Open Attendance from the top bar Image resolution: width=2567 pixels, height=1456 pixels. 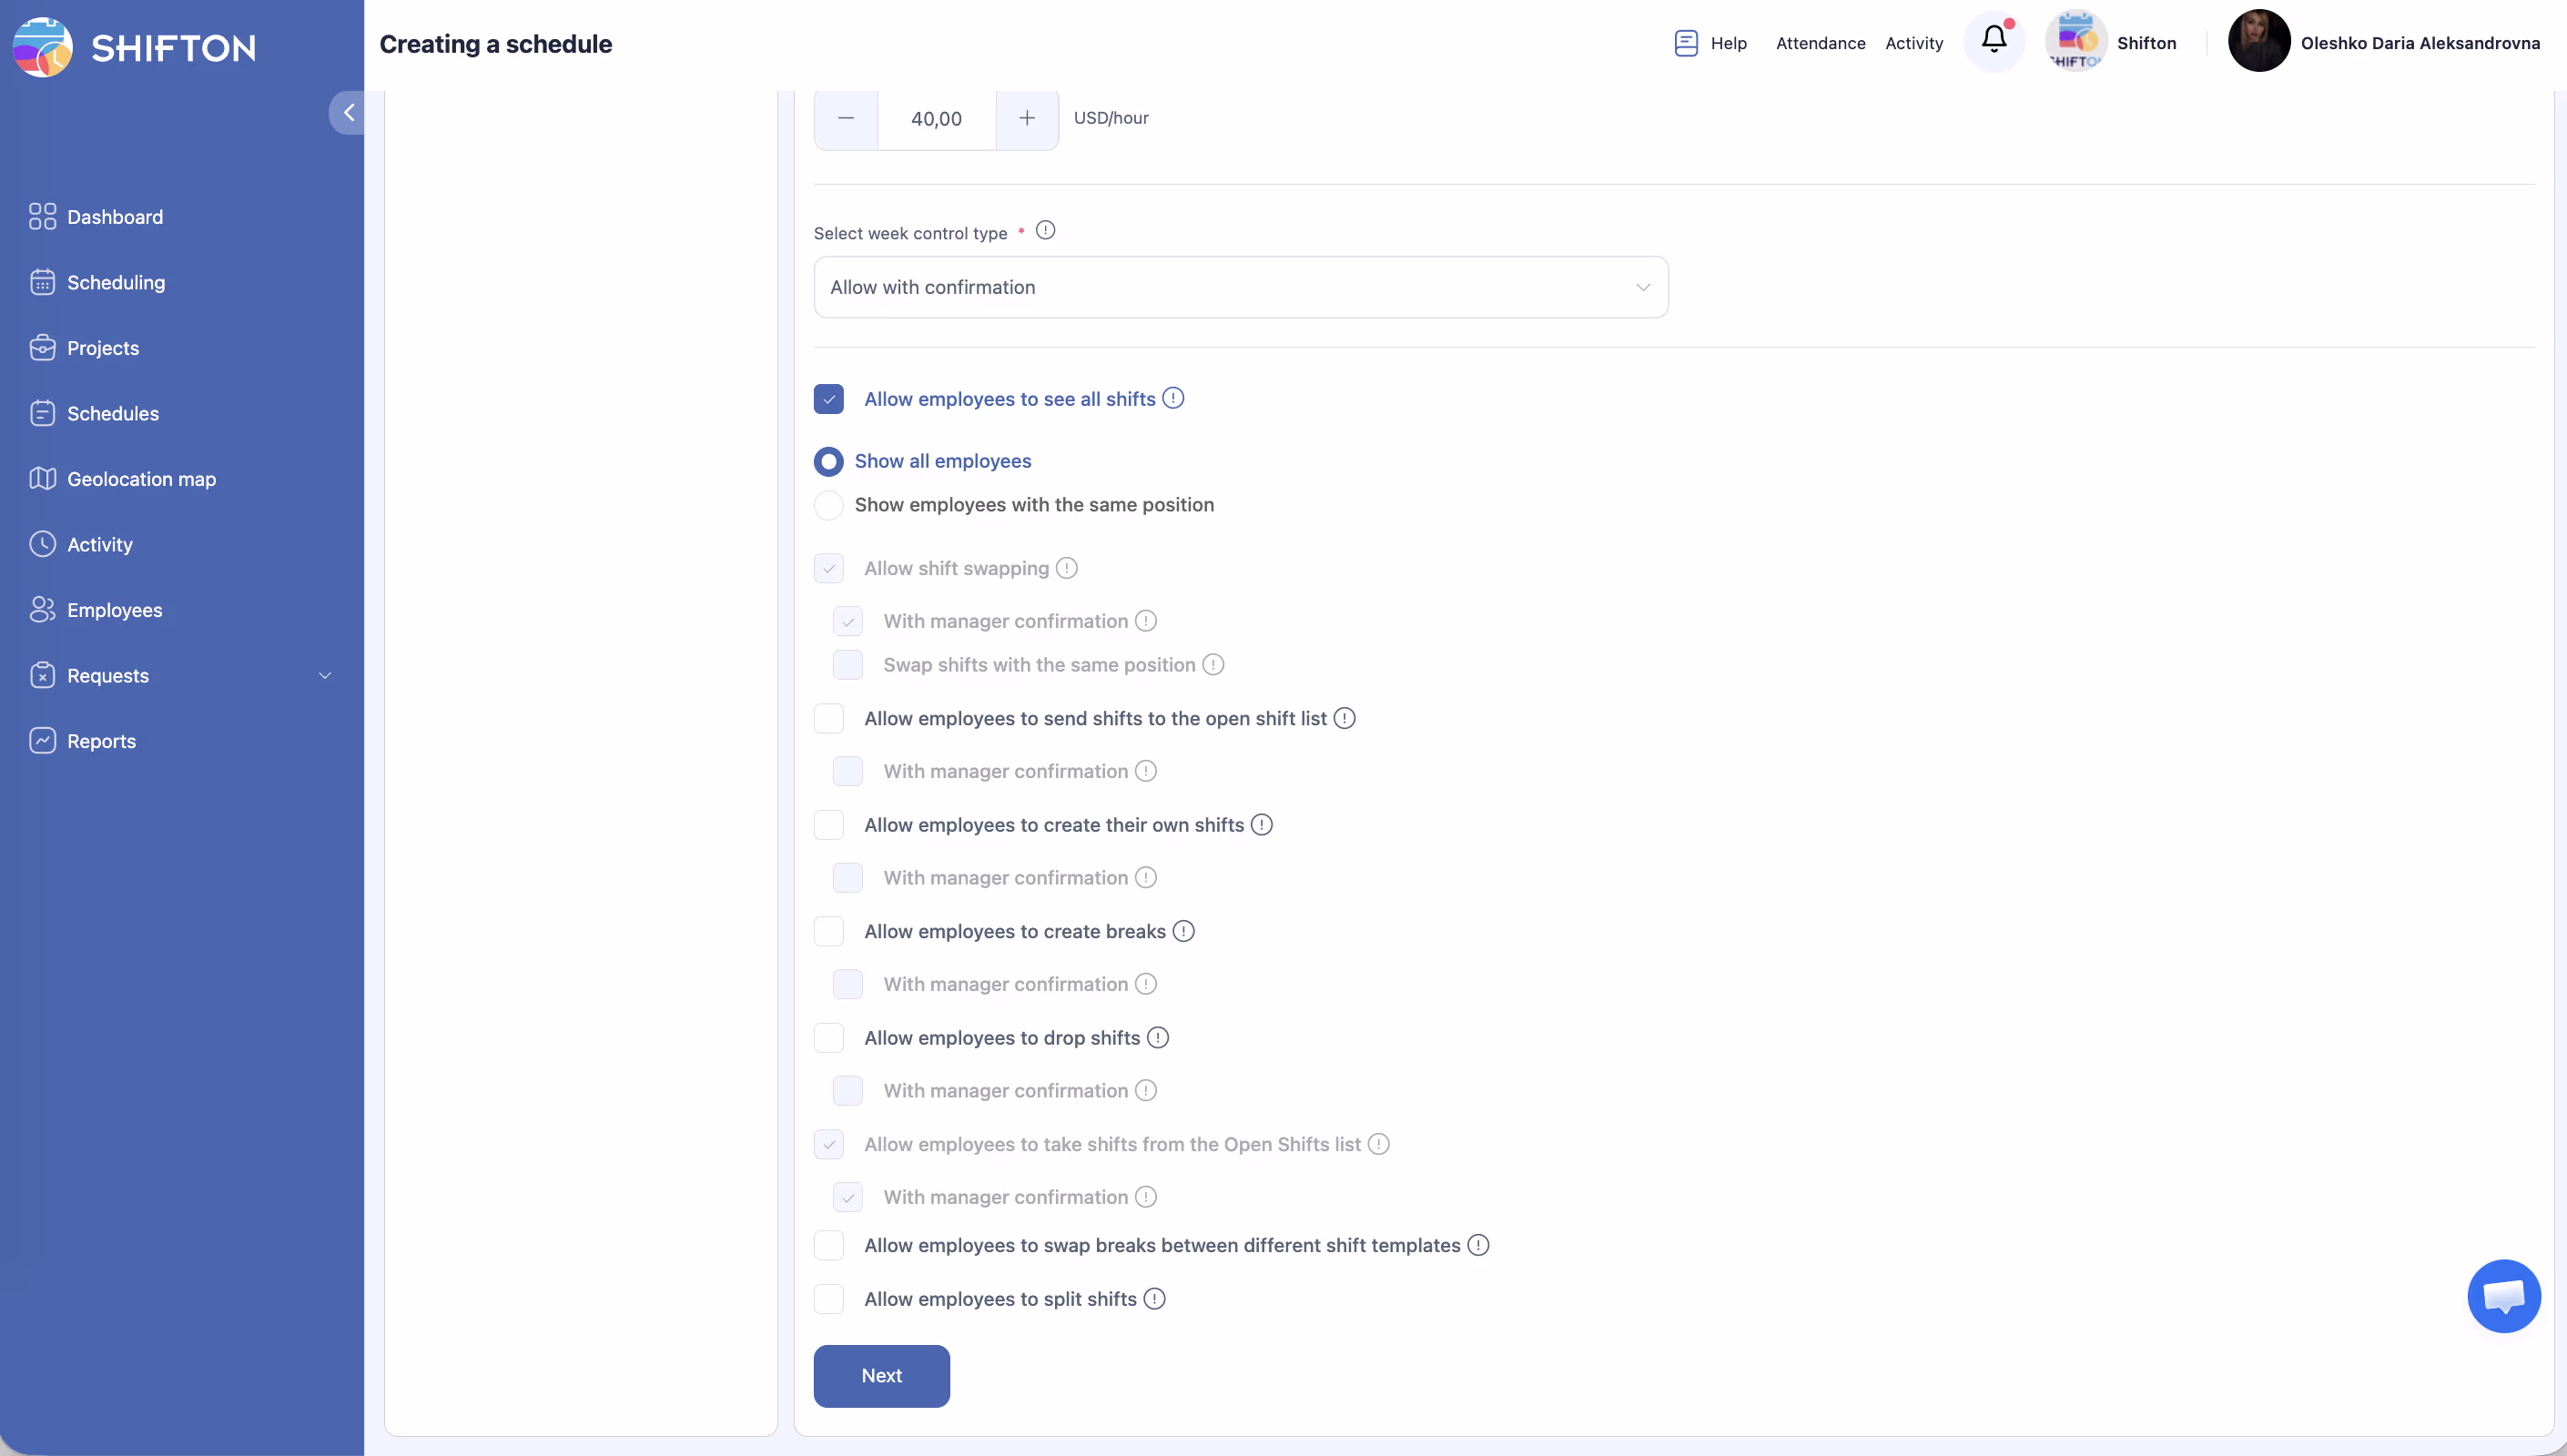(1820, 43)
